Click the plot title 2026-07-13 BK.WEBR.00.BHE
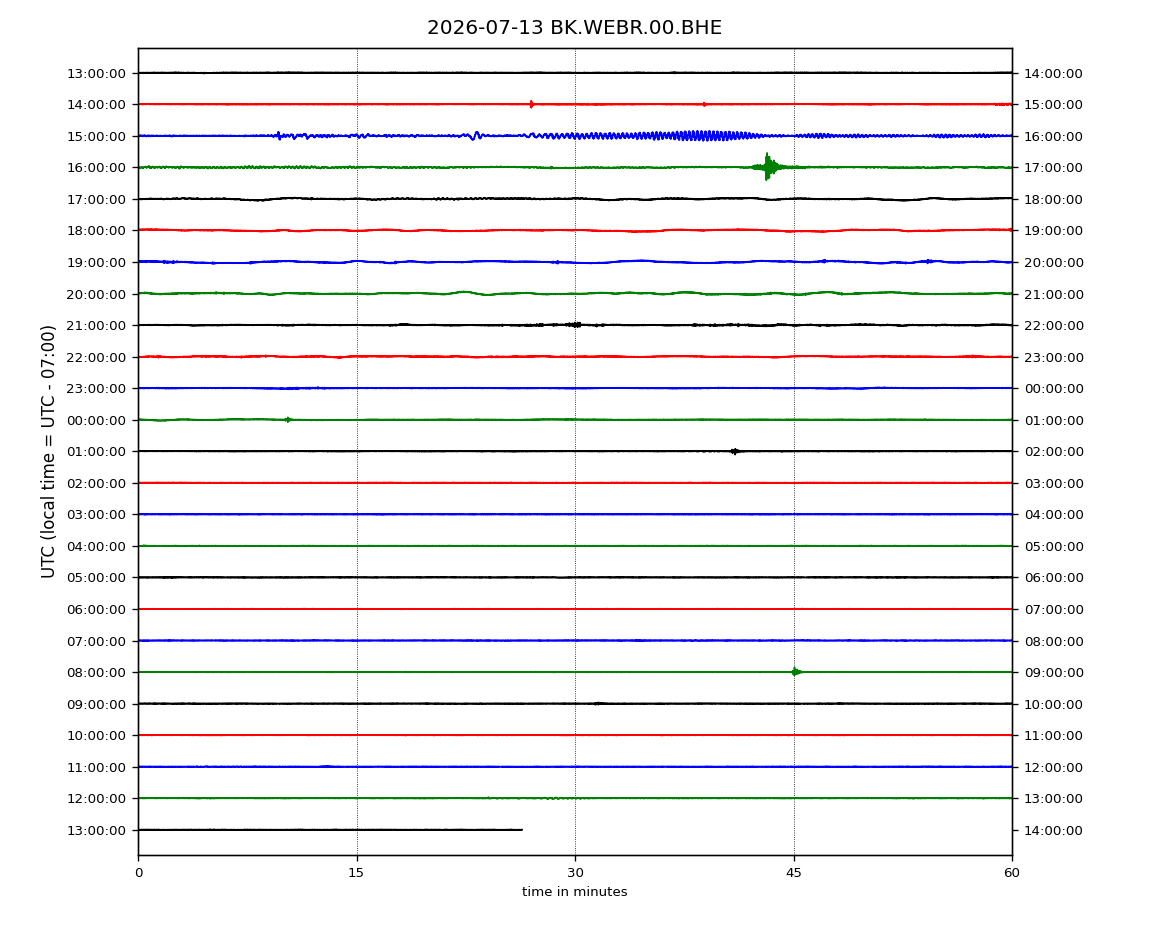This screenshot has width=1150, height=950. pos(574,28)
